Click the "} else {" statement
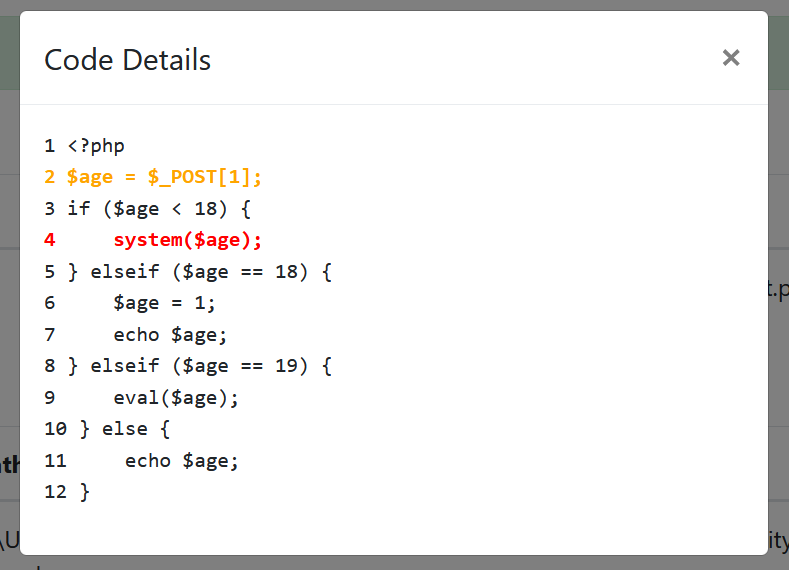Image resolution: width=789 pixels, height=570 pixels. [125, 429]
